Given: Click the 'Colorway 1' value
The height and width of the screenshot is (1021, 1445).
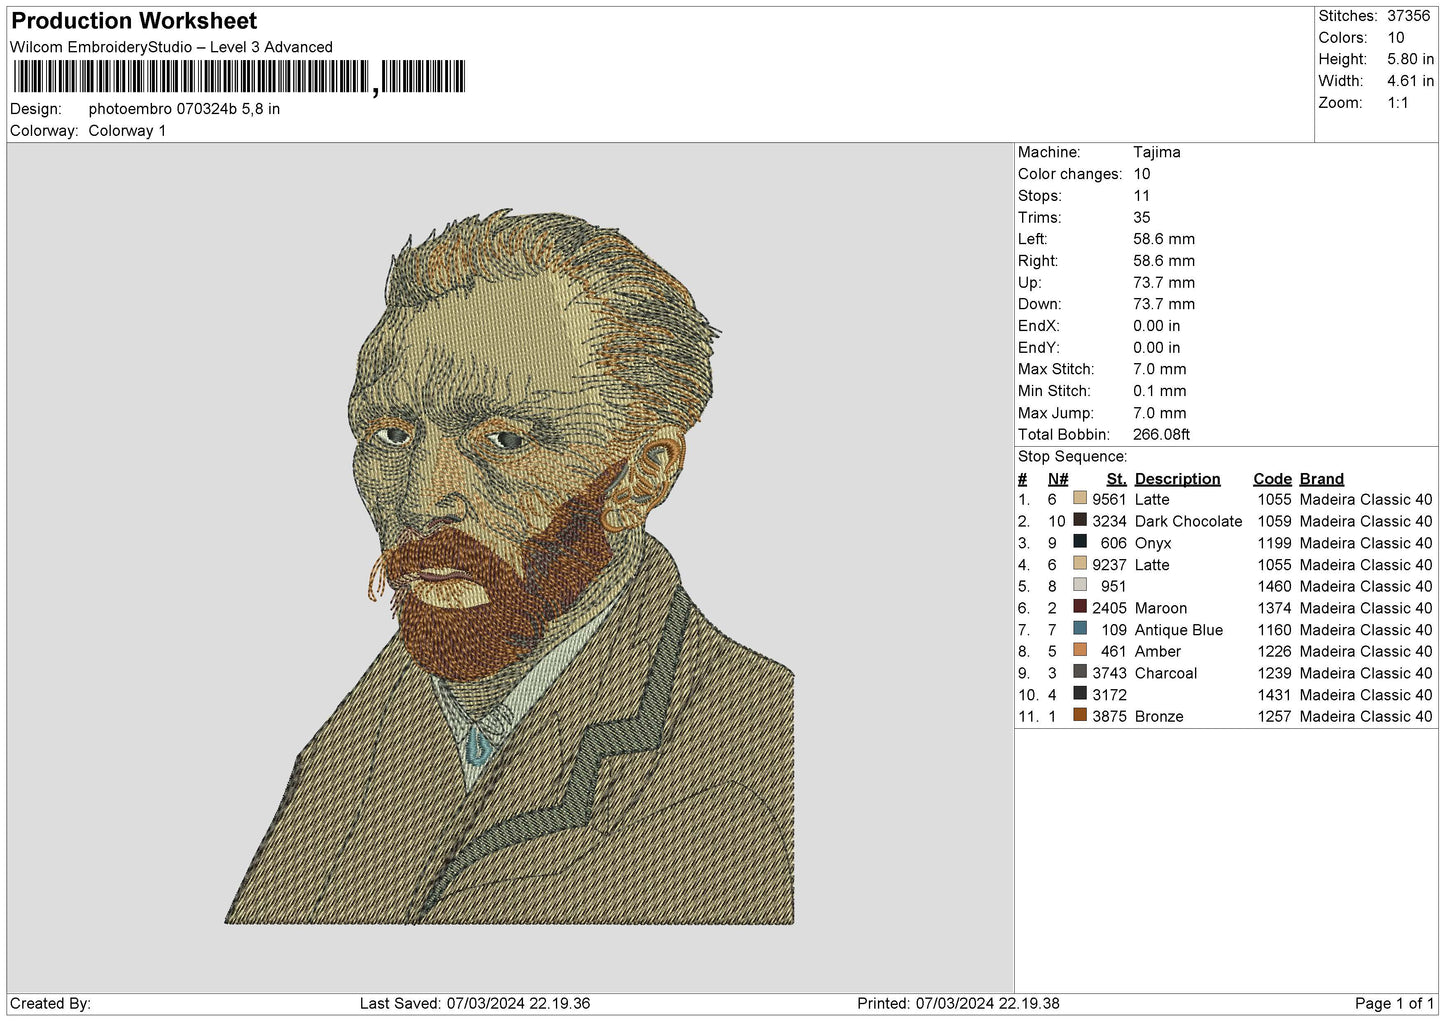Looking at the screenshot, I should click(x=127, y=131).
